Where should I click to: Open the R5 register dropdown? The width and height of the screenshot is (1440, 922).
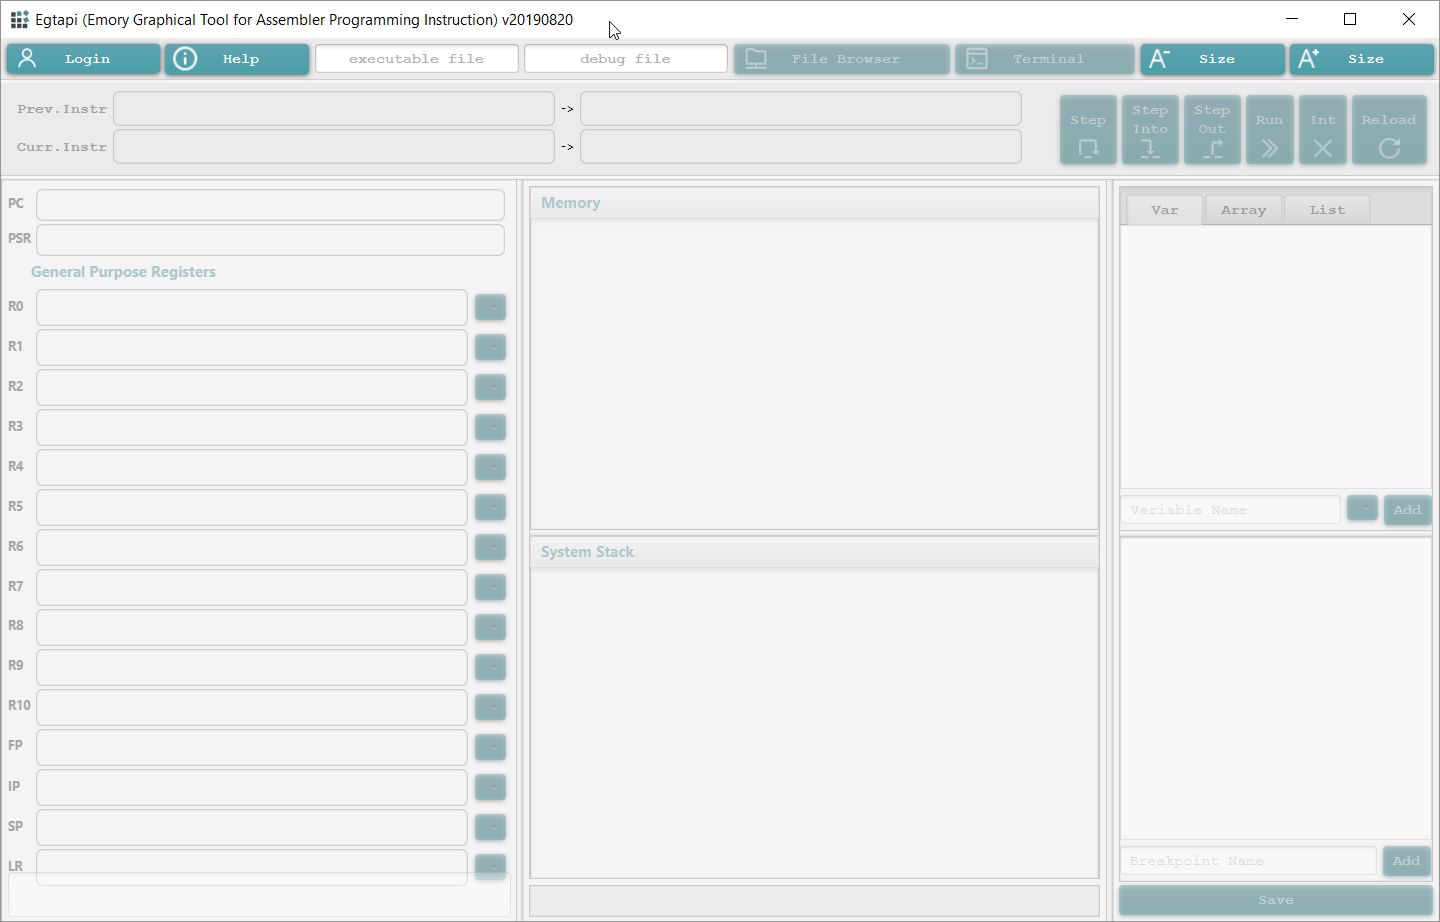(490, 507)
